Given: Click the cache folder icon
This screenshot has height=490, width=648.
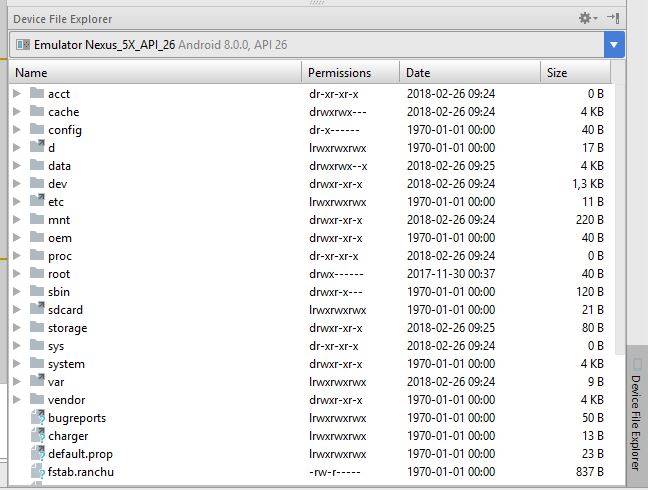Looking at the screenshot, I should 37,111.
